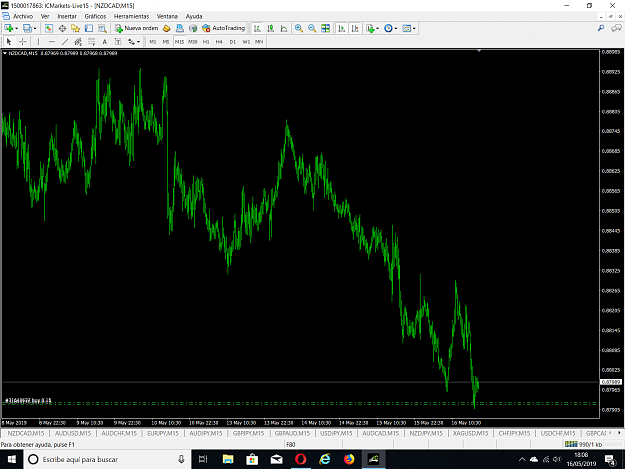Toggle the AutoTrading button
Screen dimensions: 625x469
point(224,28)
